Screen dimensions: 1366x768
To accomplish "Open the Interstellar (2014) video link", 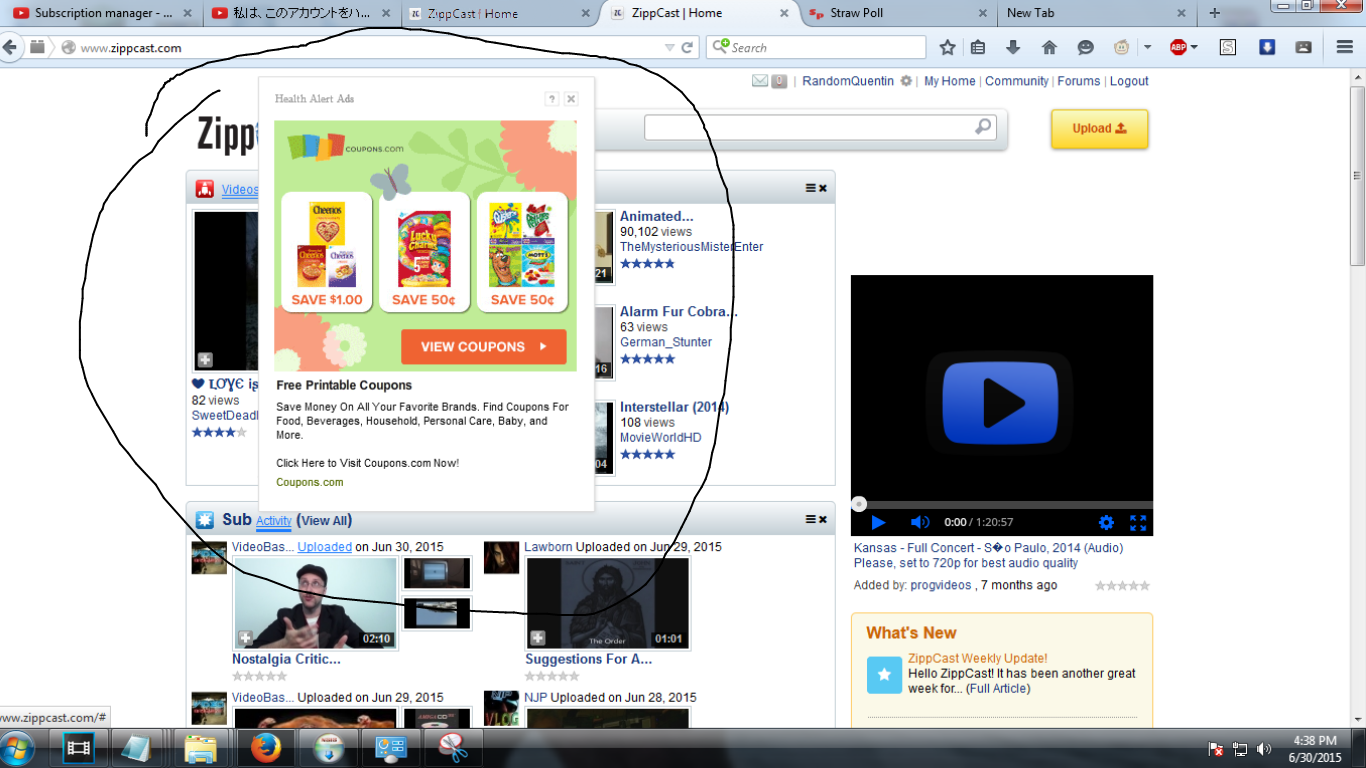I will tap(674, 407).
